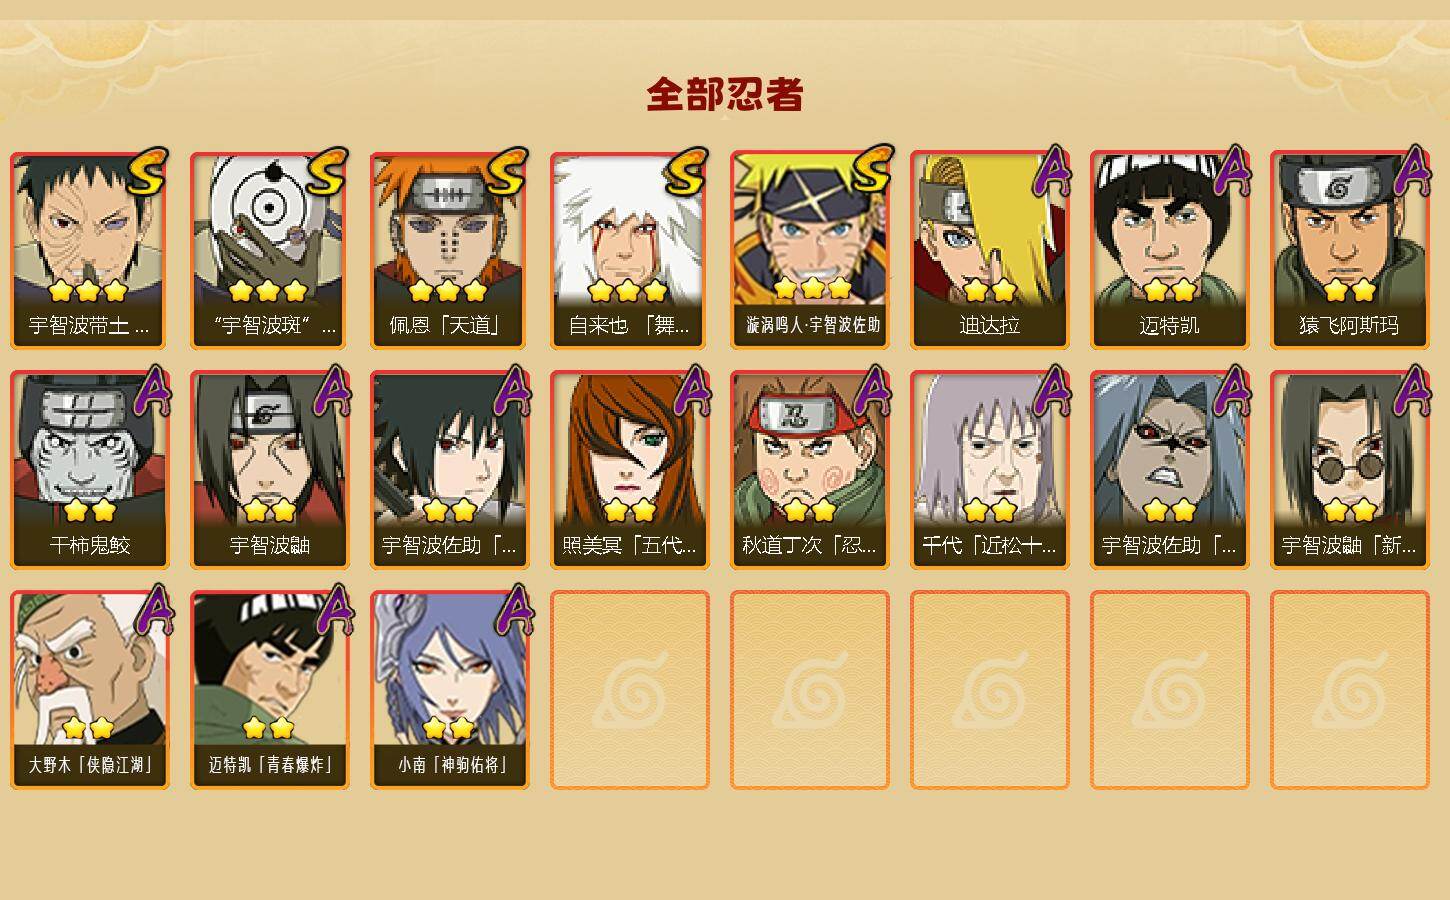Click the 迈特凯「青春爆炸」 name label
1450x900 pixels.
point(269,765)
